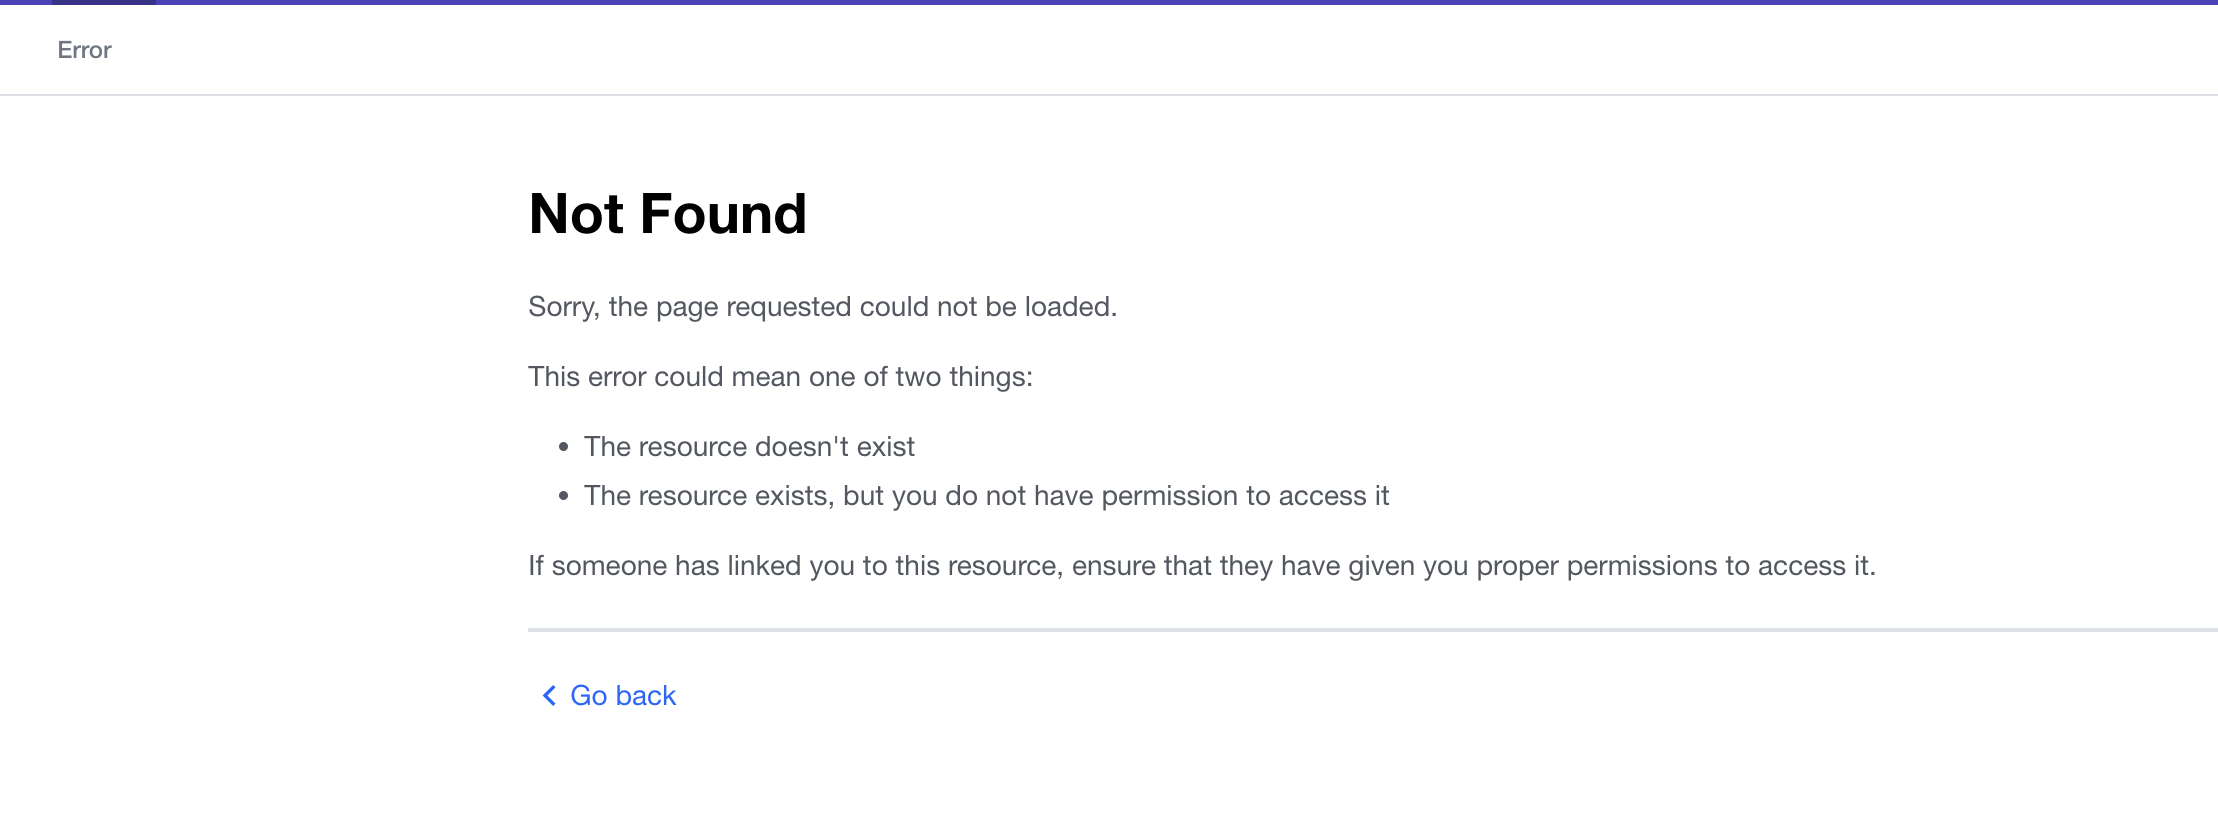Click the word Not in the heading

(x=576, y=214)
